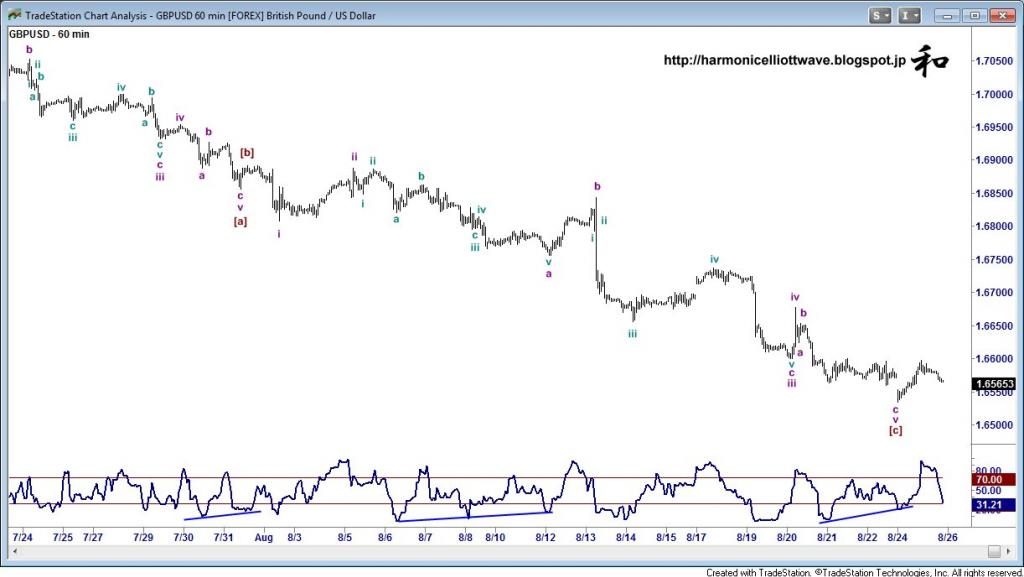
Task: Click the 8/20 date label
Action: tap(786, 537)
